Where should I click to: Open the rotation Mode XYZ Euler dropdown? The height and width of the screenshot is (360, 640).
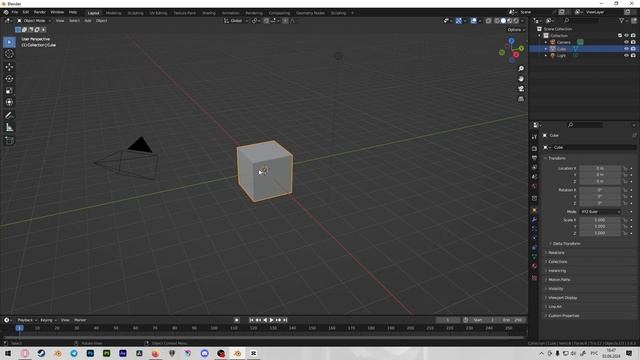(x=600, y=212)
